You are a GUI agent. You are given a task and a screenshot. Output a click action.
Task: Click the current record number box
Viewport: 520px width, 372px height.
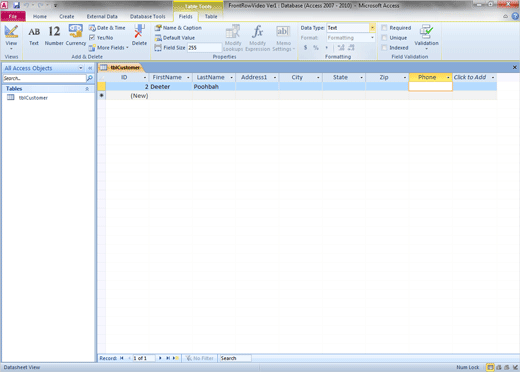[x=144, y=358]
